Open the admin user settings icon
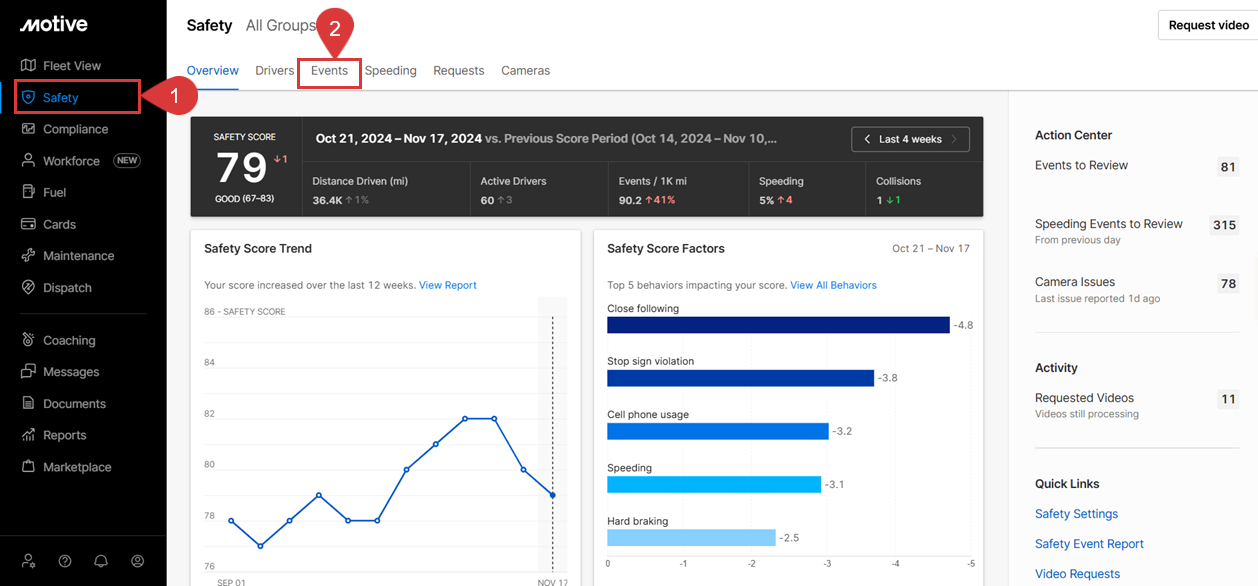The height and width of the screenshot is (586, 1258). tap(29, 561)
